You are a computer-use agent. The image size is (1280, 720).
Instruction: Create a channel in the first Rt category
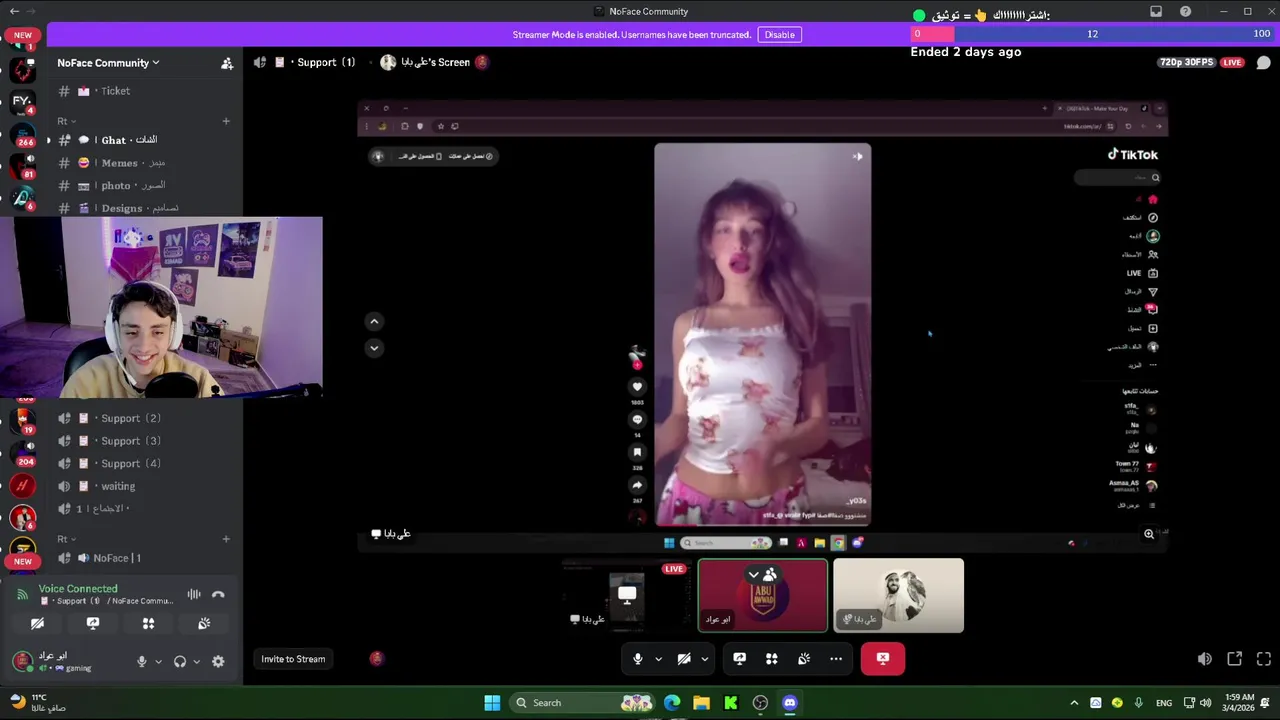pyautogui.click(x=226, y=121)
